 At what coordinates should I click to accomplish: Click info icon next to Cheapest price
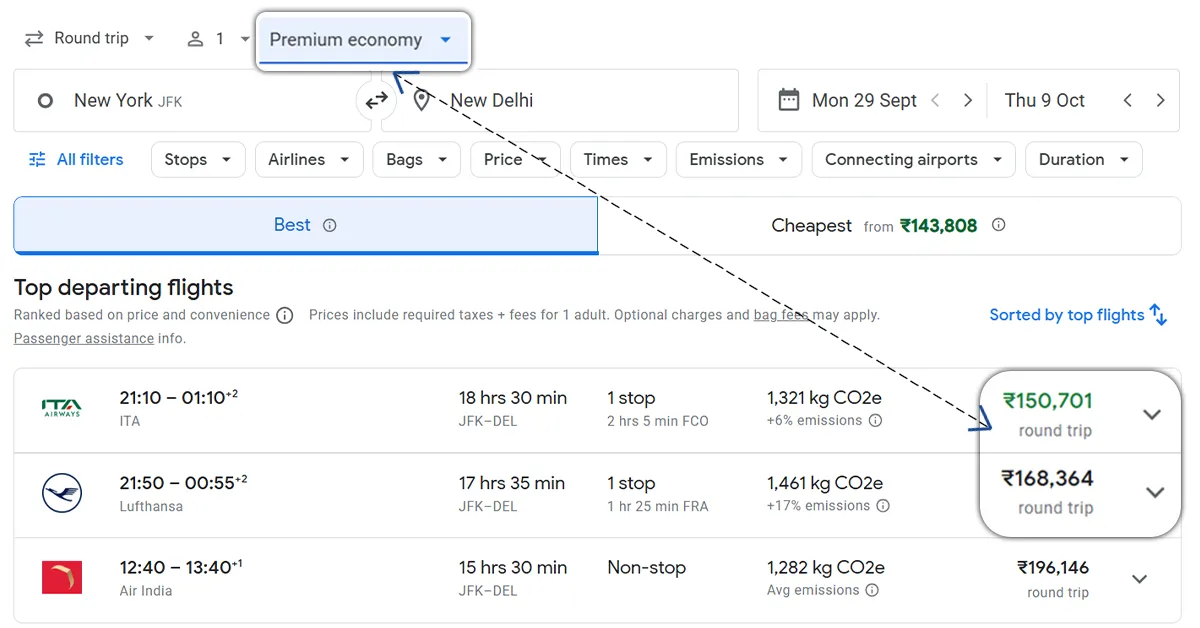click(x=998, y=225)
